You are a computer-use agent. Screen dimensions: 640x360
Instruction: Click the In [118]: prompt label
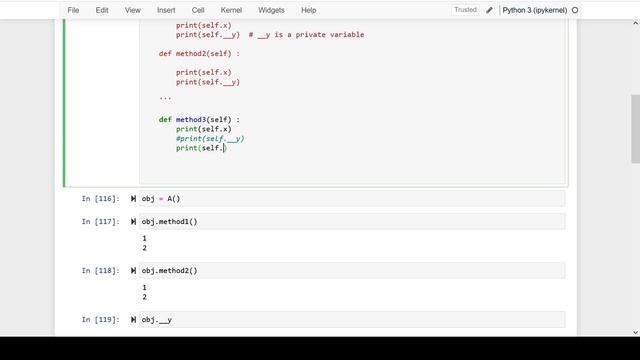point(100,271)
